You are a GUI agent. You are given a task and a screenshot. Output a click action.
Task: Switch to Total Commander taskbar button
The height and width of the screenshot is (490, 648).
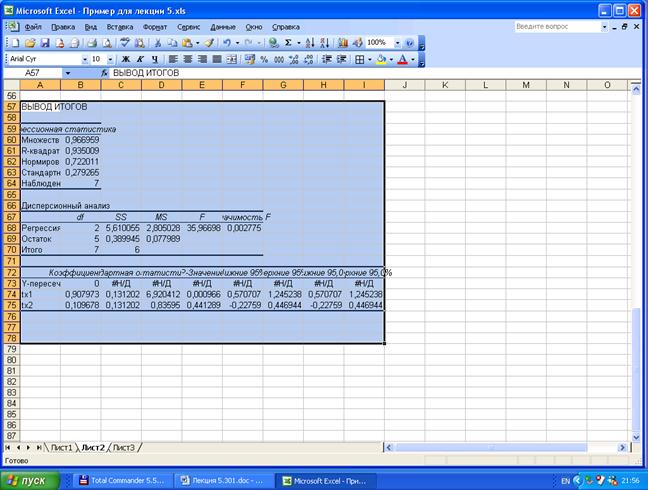tap(123, 480)
